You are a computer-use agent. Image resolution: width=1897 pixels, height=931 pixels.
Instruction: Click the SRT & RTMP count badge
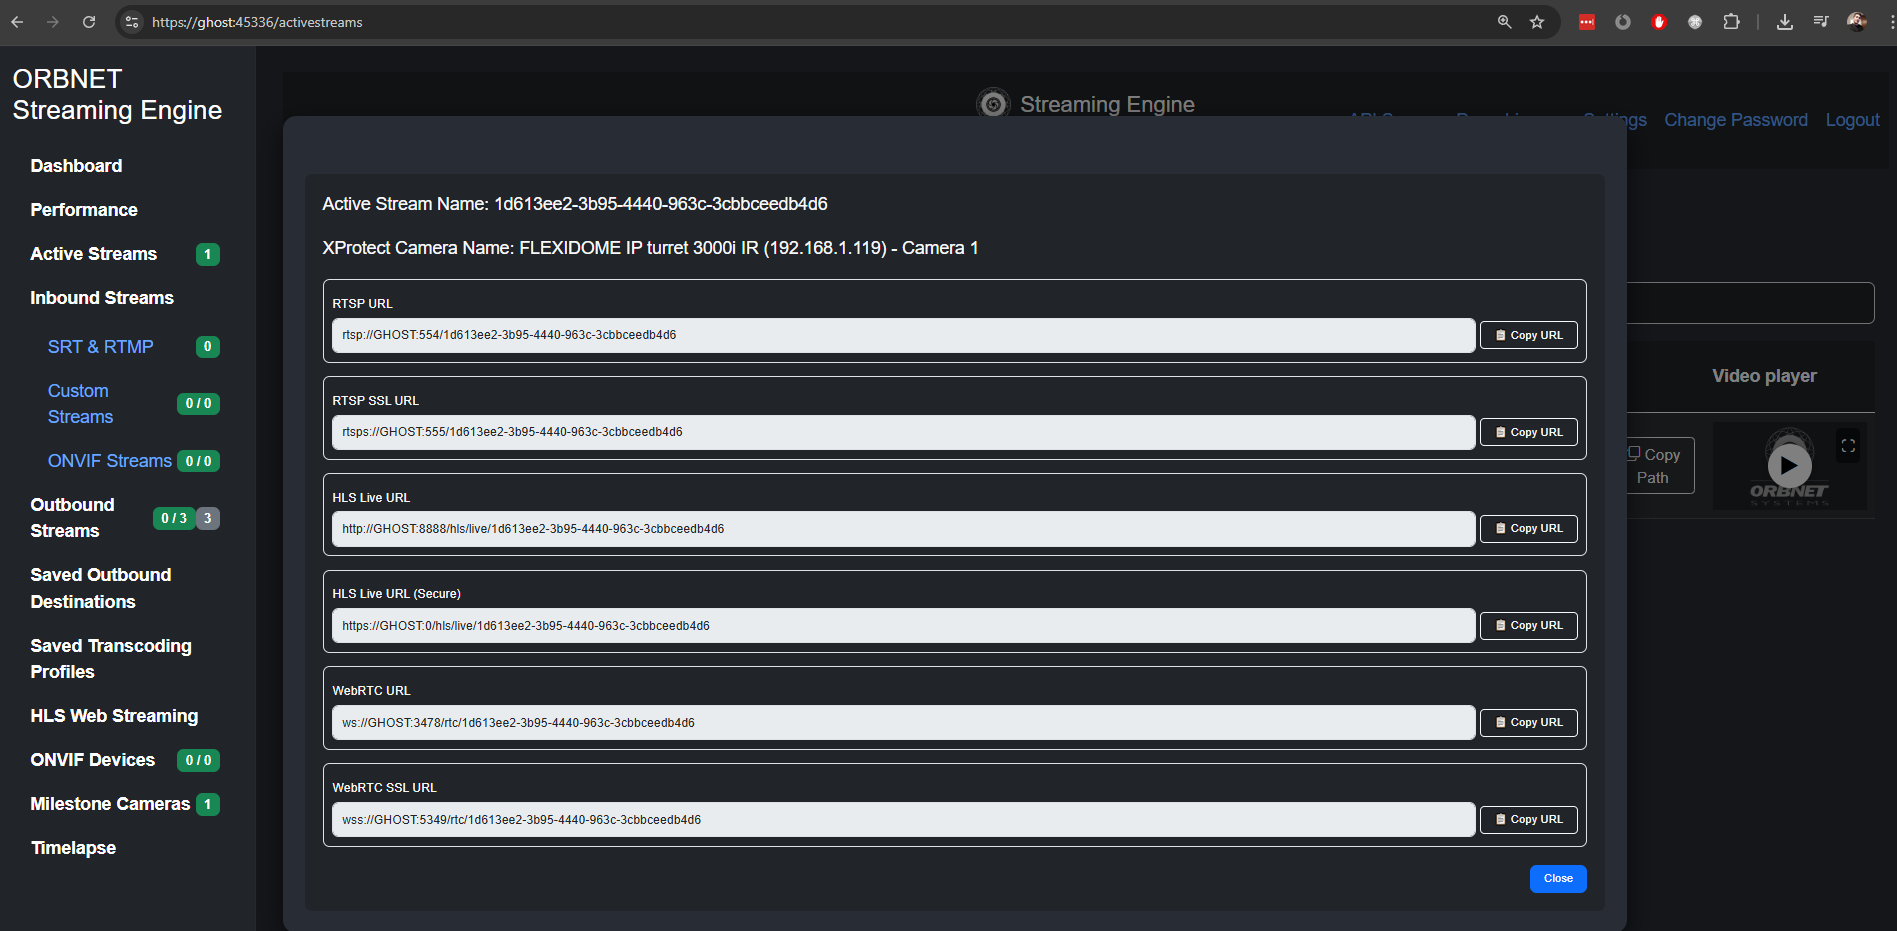pyautogui.click(x=207, y=347)
